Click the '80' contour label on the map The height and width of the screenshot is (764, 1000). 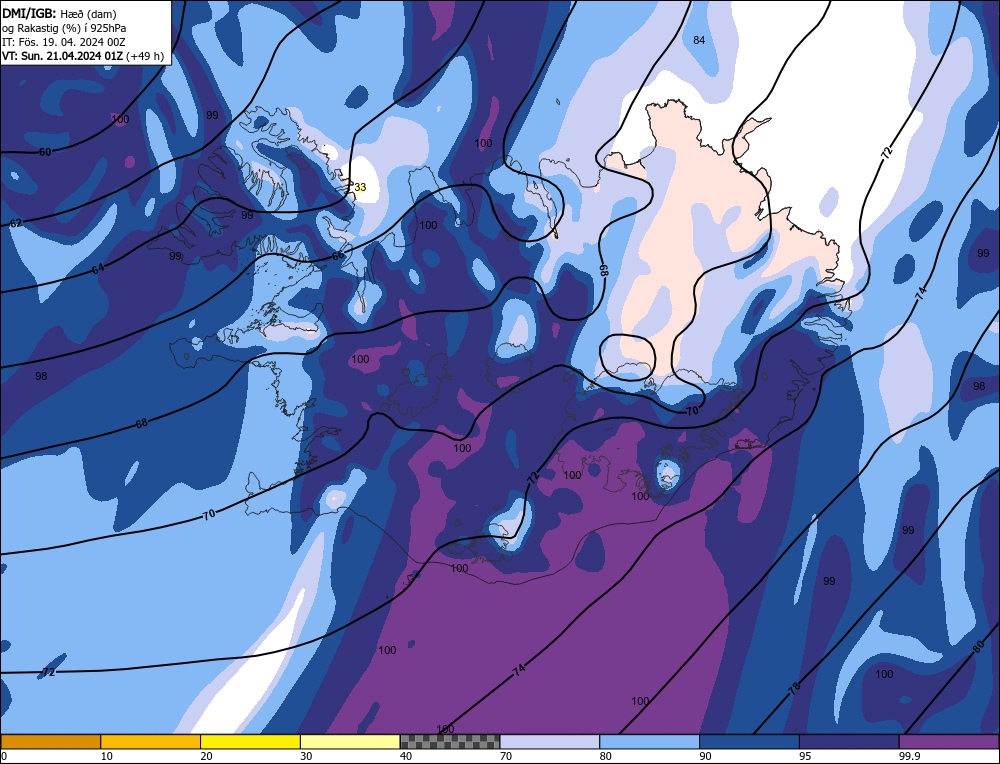point(979,648)
